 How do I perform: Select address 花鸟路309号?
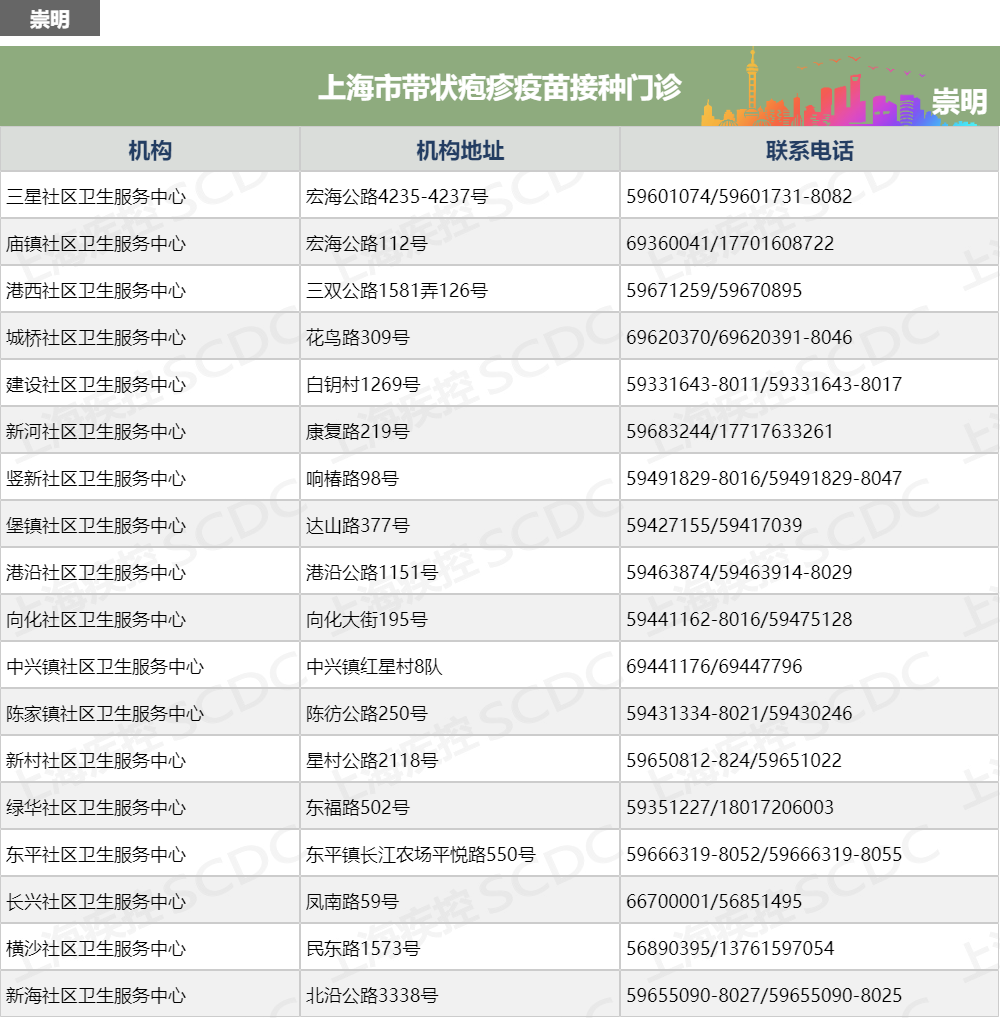pos(358,338)
